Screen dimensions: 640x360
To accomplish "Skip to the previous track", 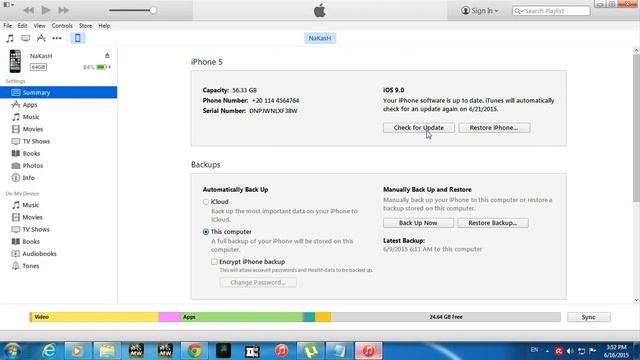I will pos(29,10).
